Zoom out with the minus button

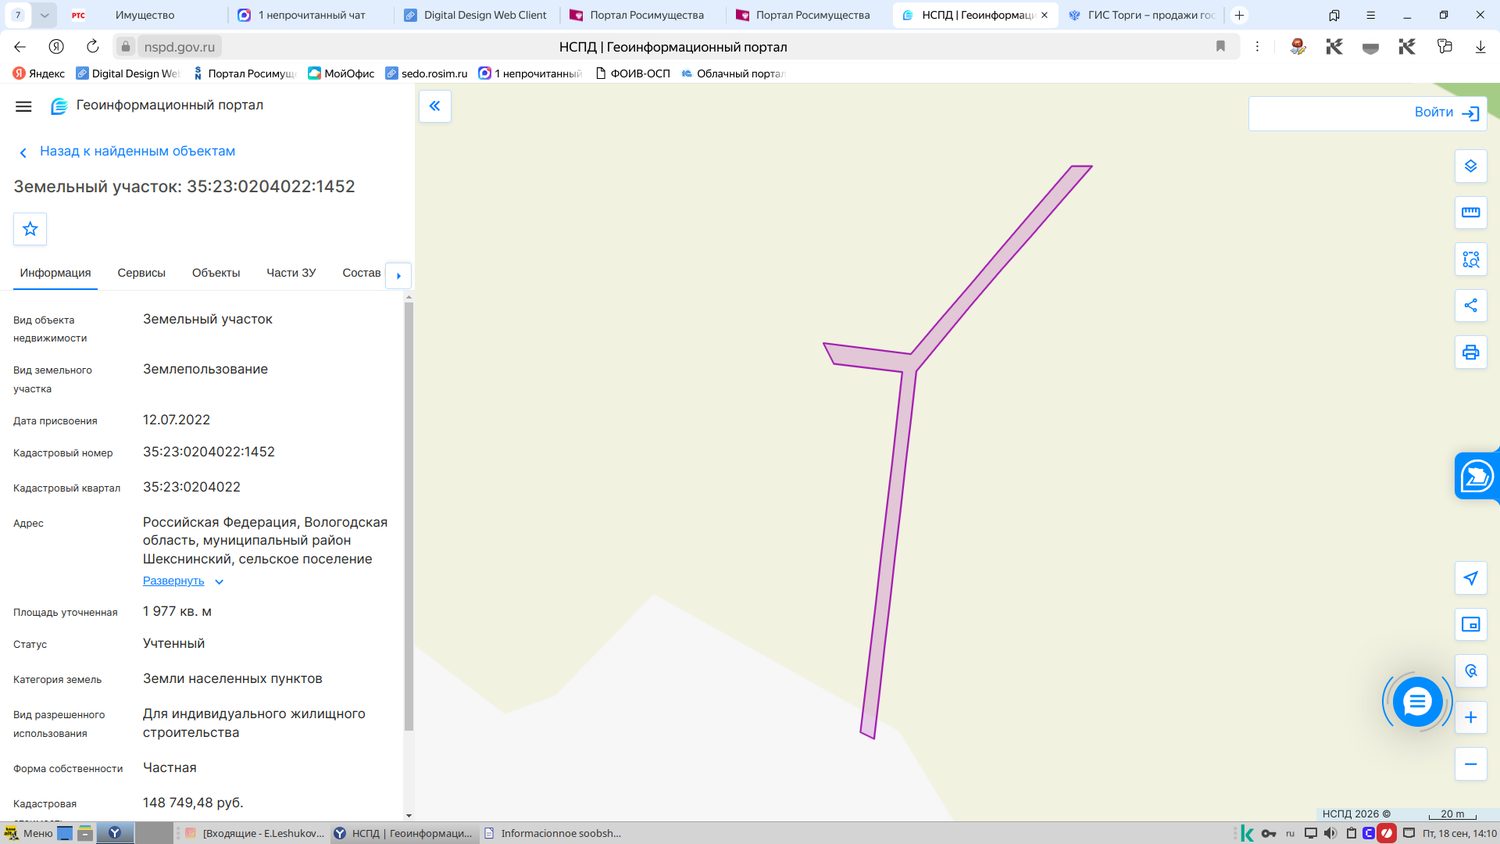pyautogui.click(x=1470, y=764)
